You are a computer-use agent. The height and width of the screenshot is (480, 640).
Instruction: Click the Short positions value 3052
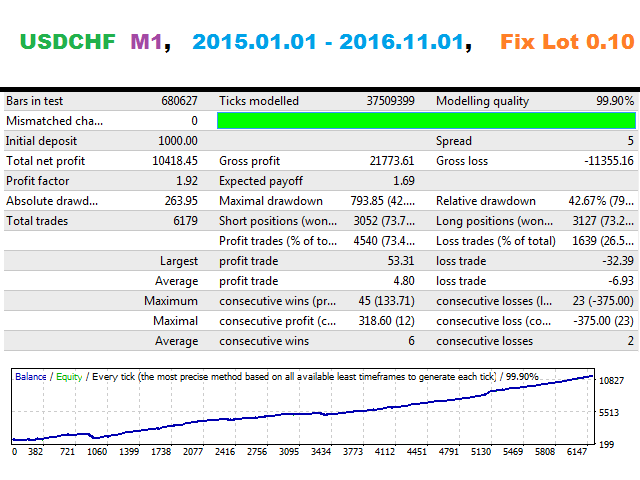(x=384, y=221)
